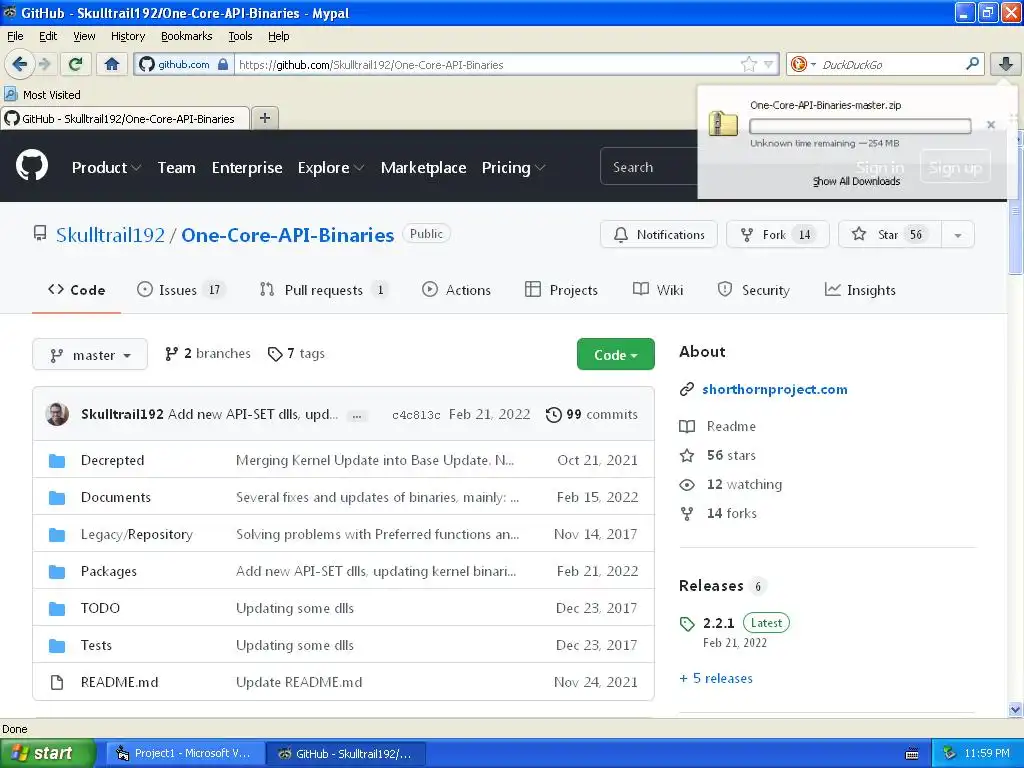This screenshot has width=1024, height=768.
Task: Click the Most Visited bookmark icon
Action: (x=10, y=95)
